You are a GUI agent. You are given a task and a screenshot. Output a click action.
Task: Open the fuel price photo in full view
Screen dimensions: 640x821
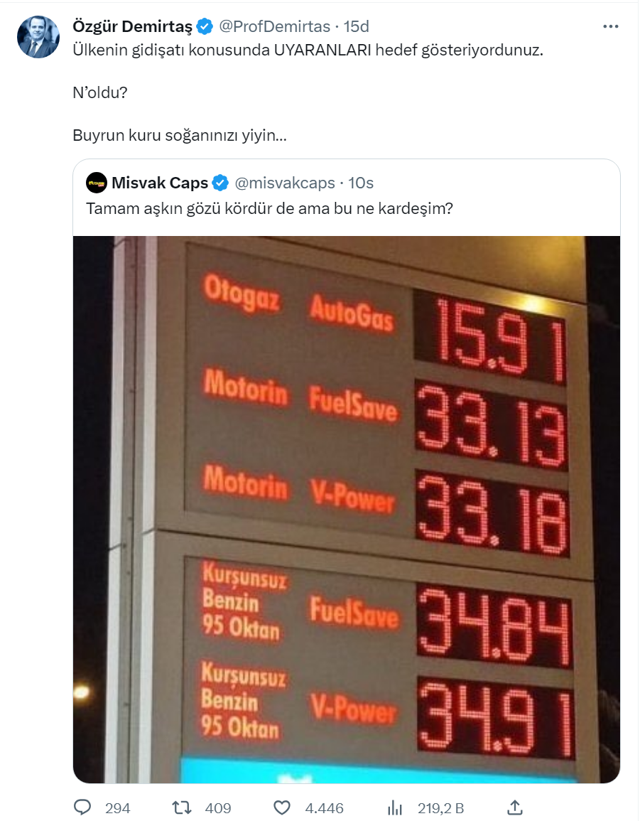(x=345, y=500)
